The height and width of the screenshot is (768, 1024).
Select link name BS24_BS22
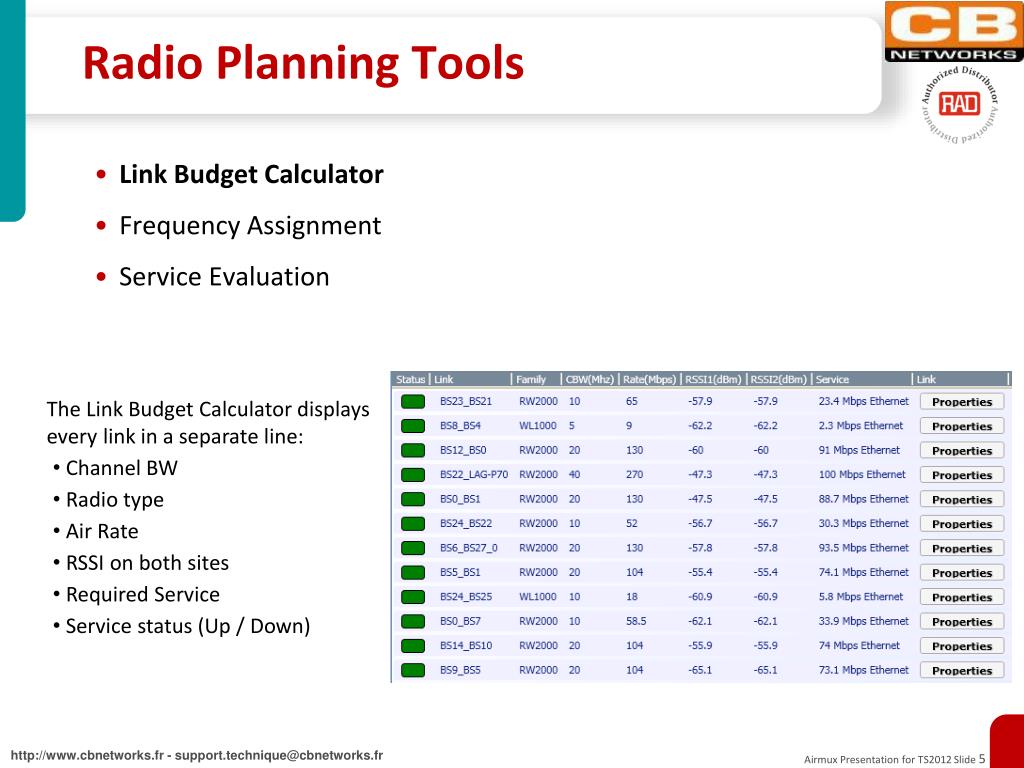tap(466, 523)
